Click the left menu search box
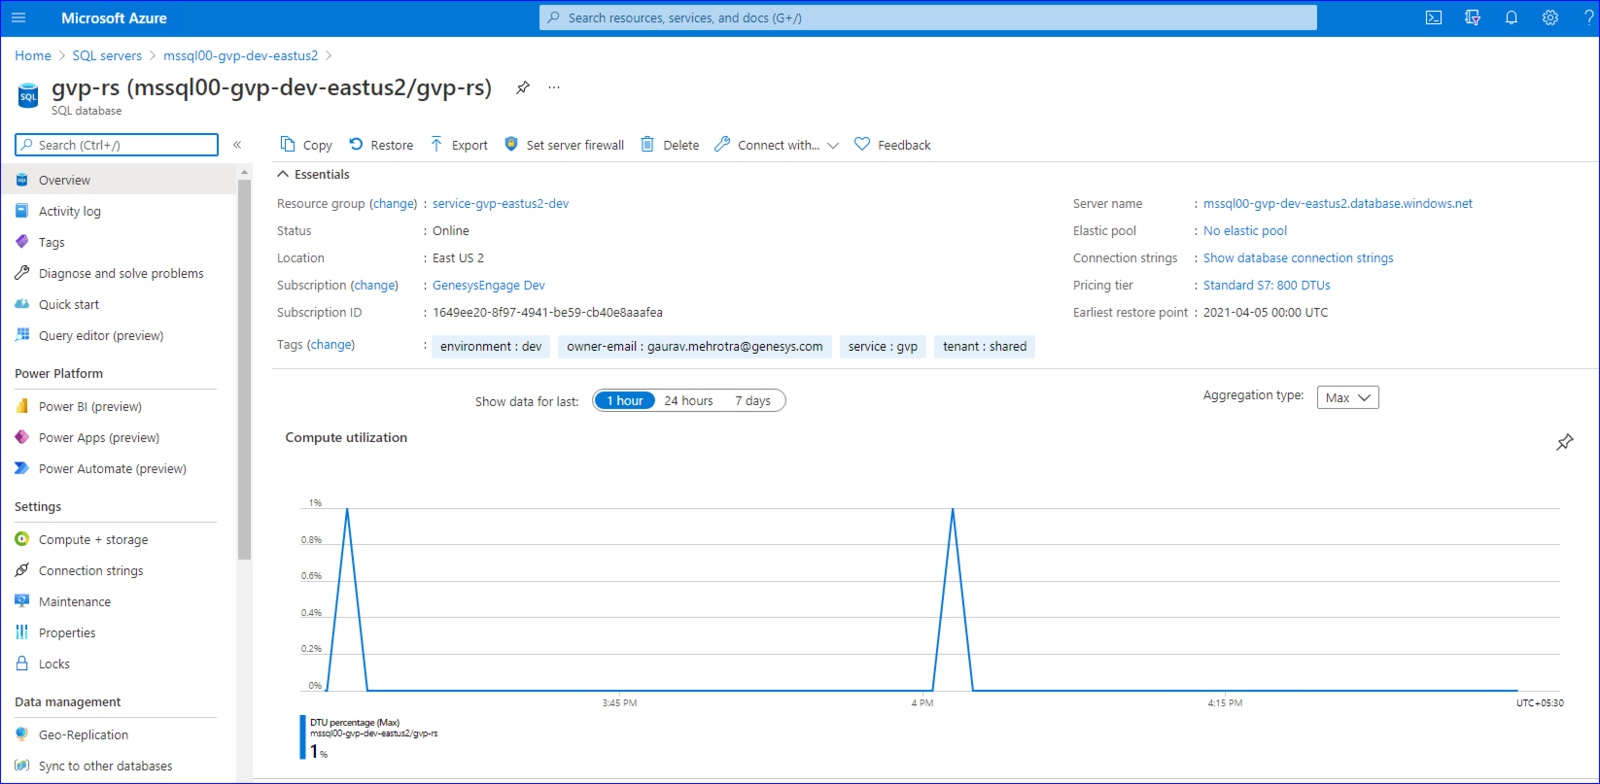Image resolution: width=1600 pixels, height=784 pixels. 116,145
